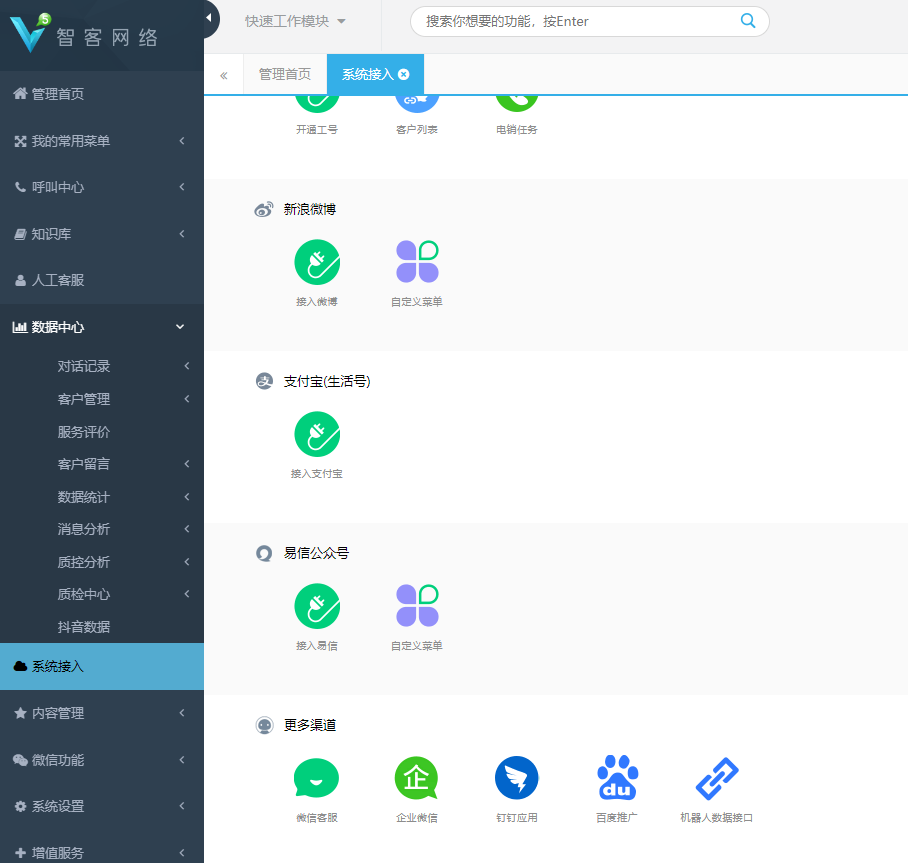
Task: Select the 微信客服 channel icon
Action: click(317, 777)
